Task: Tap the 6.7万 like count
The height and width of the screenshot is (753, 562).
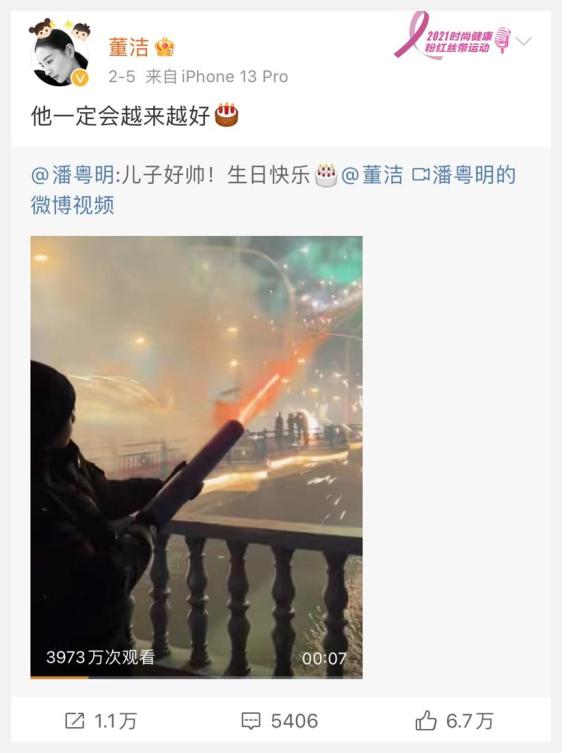Action: (x=470, y=721)
